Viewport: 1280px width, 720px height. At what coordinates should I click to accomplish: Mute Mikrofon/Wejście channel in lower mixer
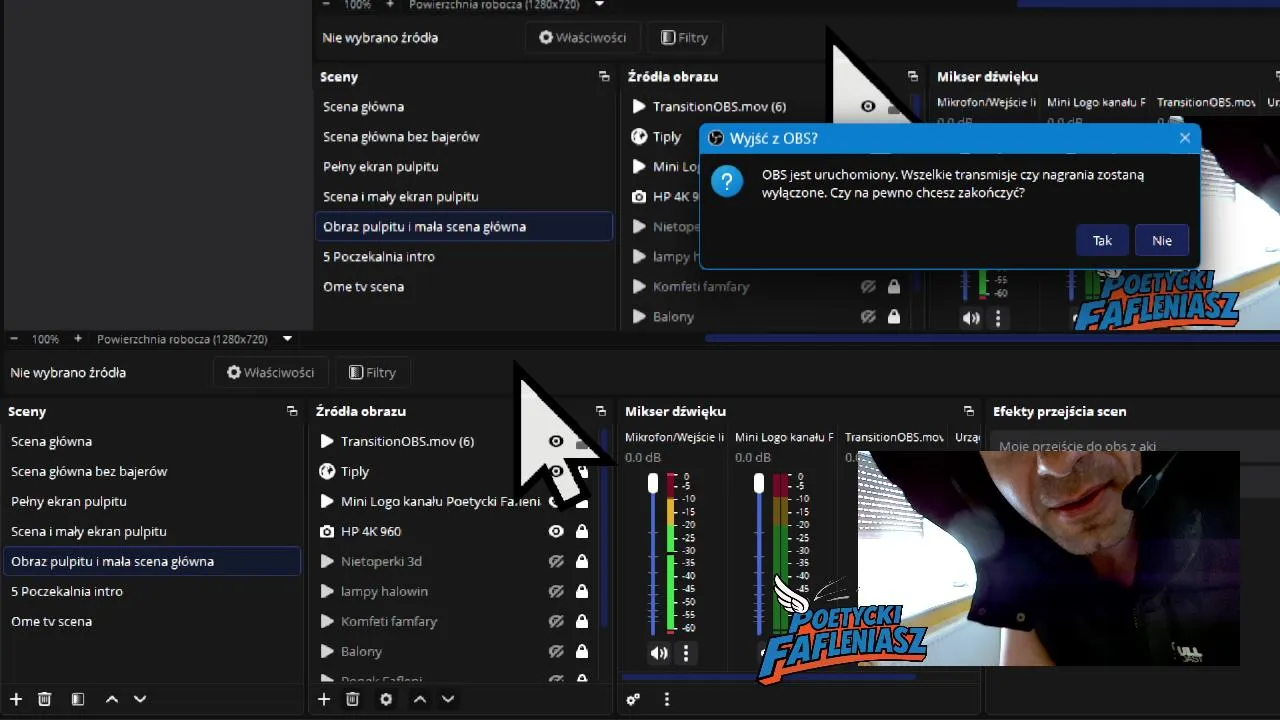pyautogui.click(x=659, y=653)
